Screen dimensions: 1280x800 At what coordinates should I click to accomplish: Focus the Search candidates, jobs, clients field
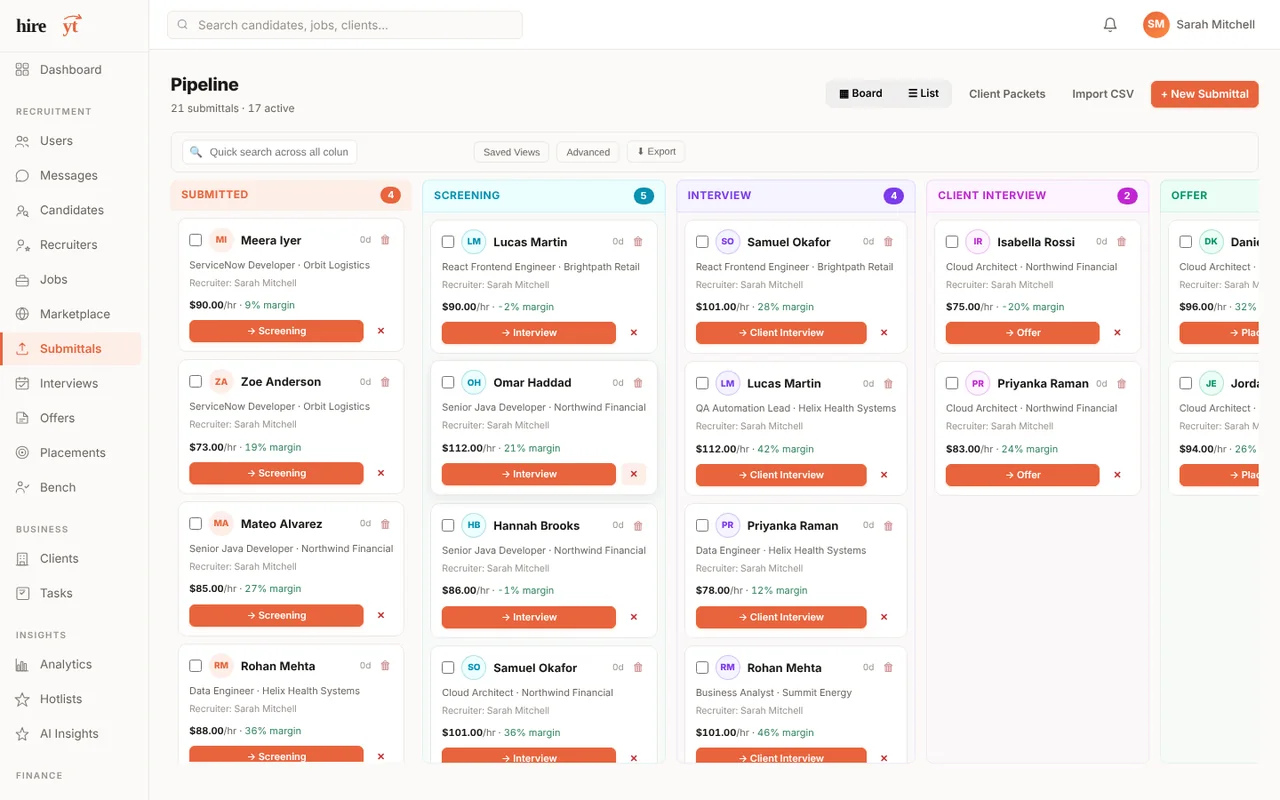345,25
